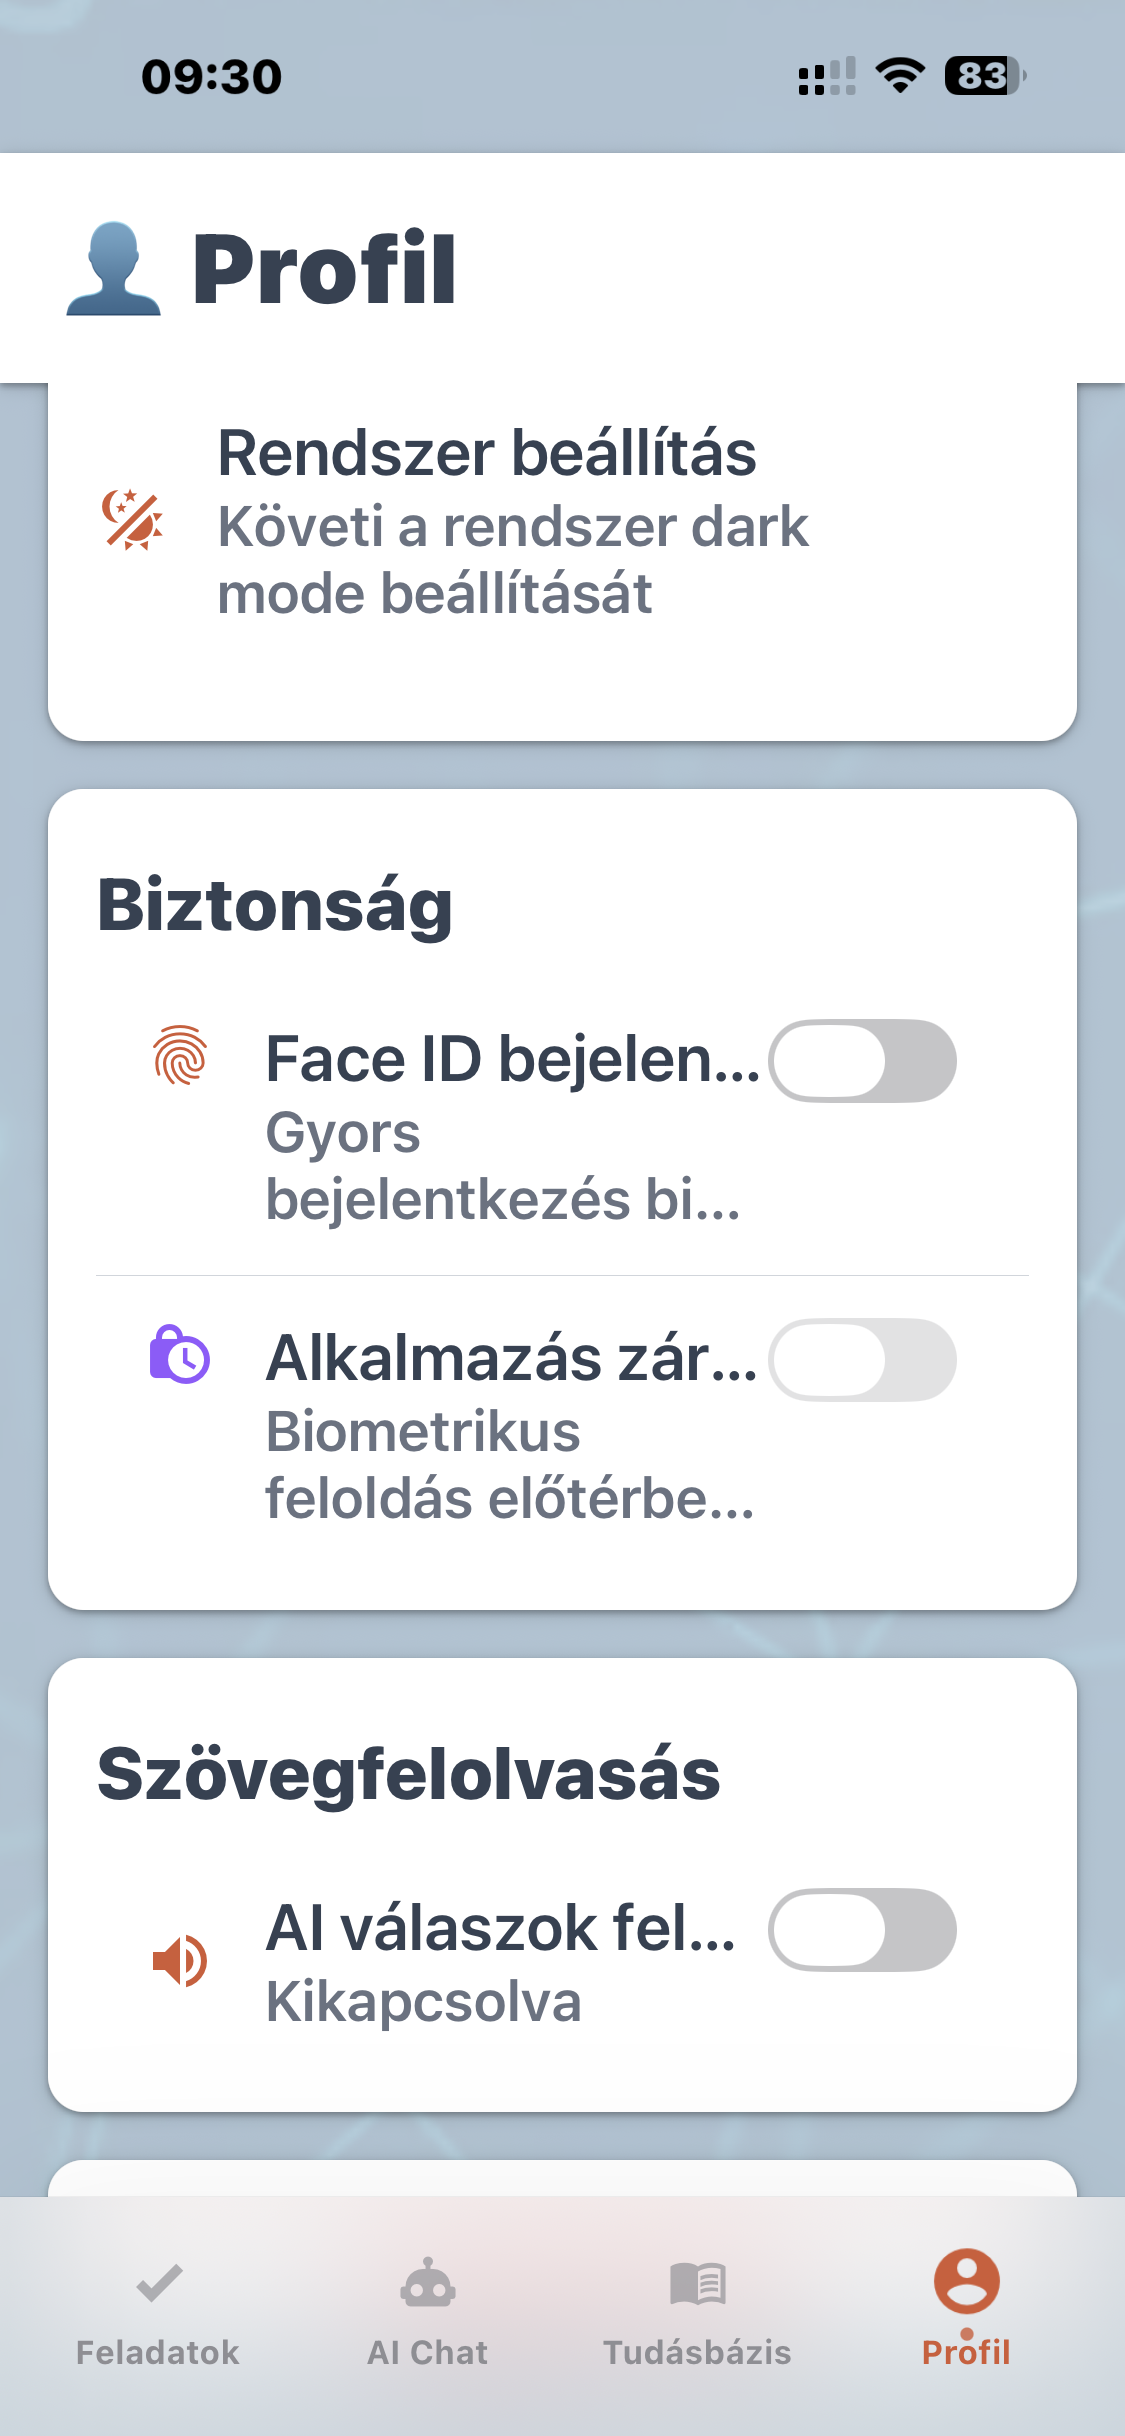Image resolution: width=1125 pixels, height=2436 pixels.
Task: Tap the AI Chat robot icon
Action: click(428, 2283)
